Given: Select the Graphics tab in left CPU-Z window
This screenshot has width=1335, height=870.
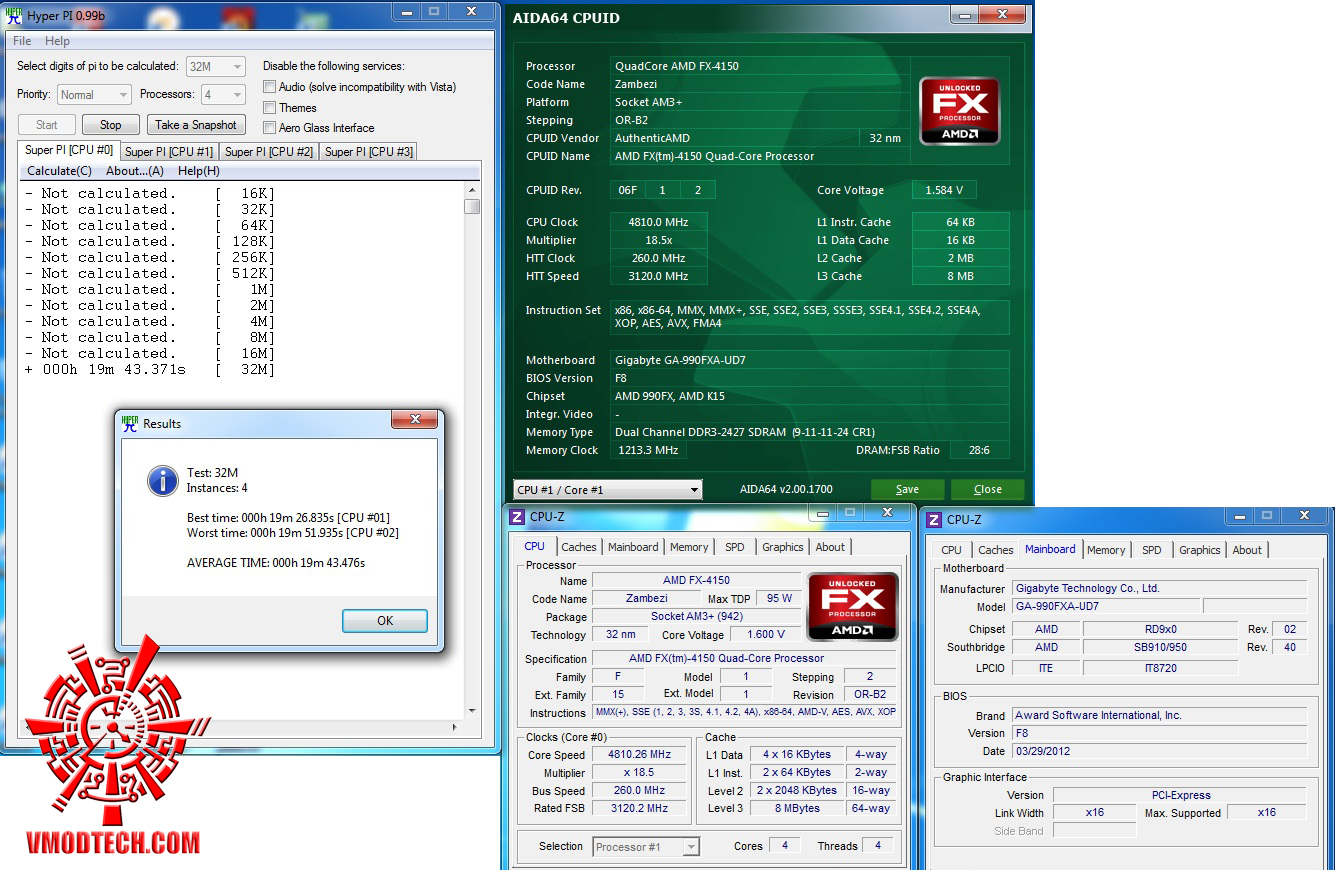Looking at the screenshot, I should [783, 547].
